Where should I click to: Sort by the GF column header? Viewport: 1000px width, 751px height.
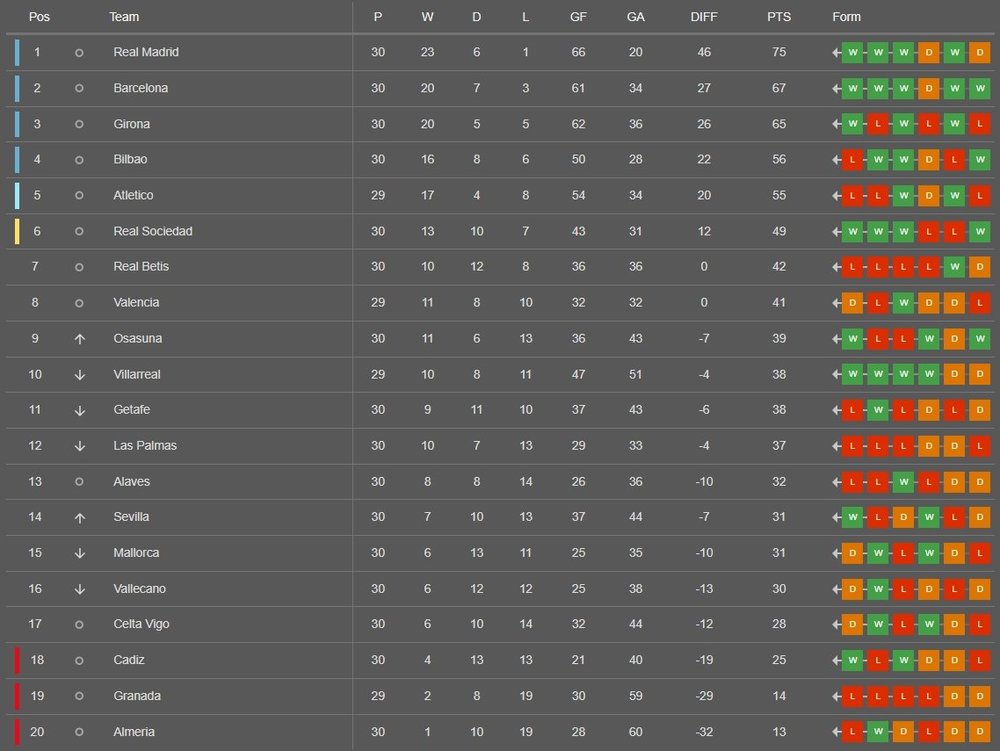point(578,17)
